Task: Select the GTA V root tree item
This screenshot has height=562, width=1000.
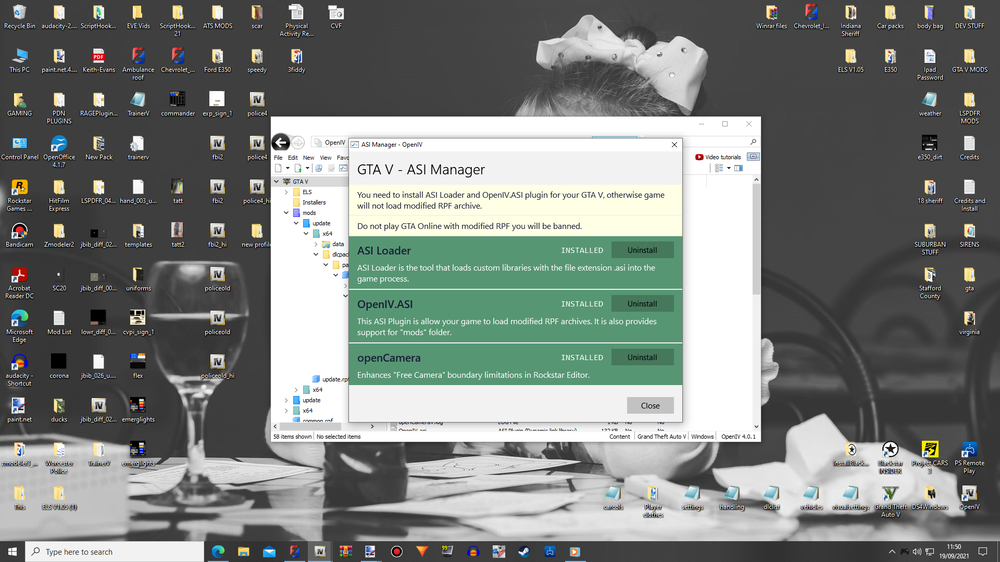Action: tap(295, 182)
